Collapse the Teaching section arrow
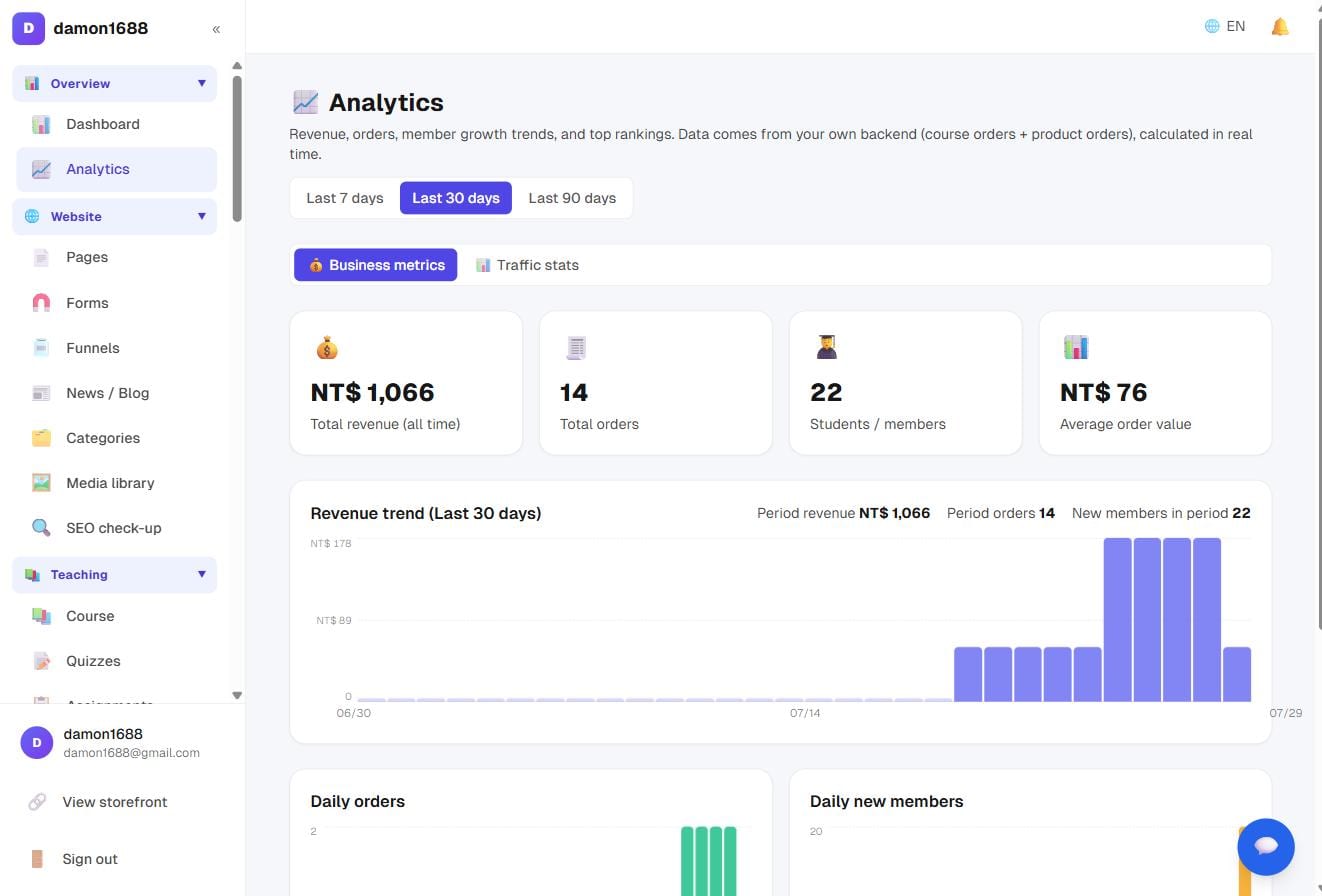 pyautogui.click(x=201, y=575)
